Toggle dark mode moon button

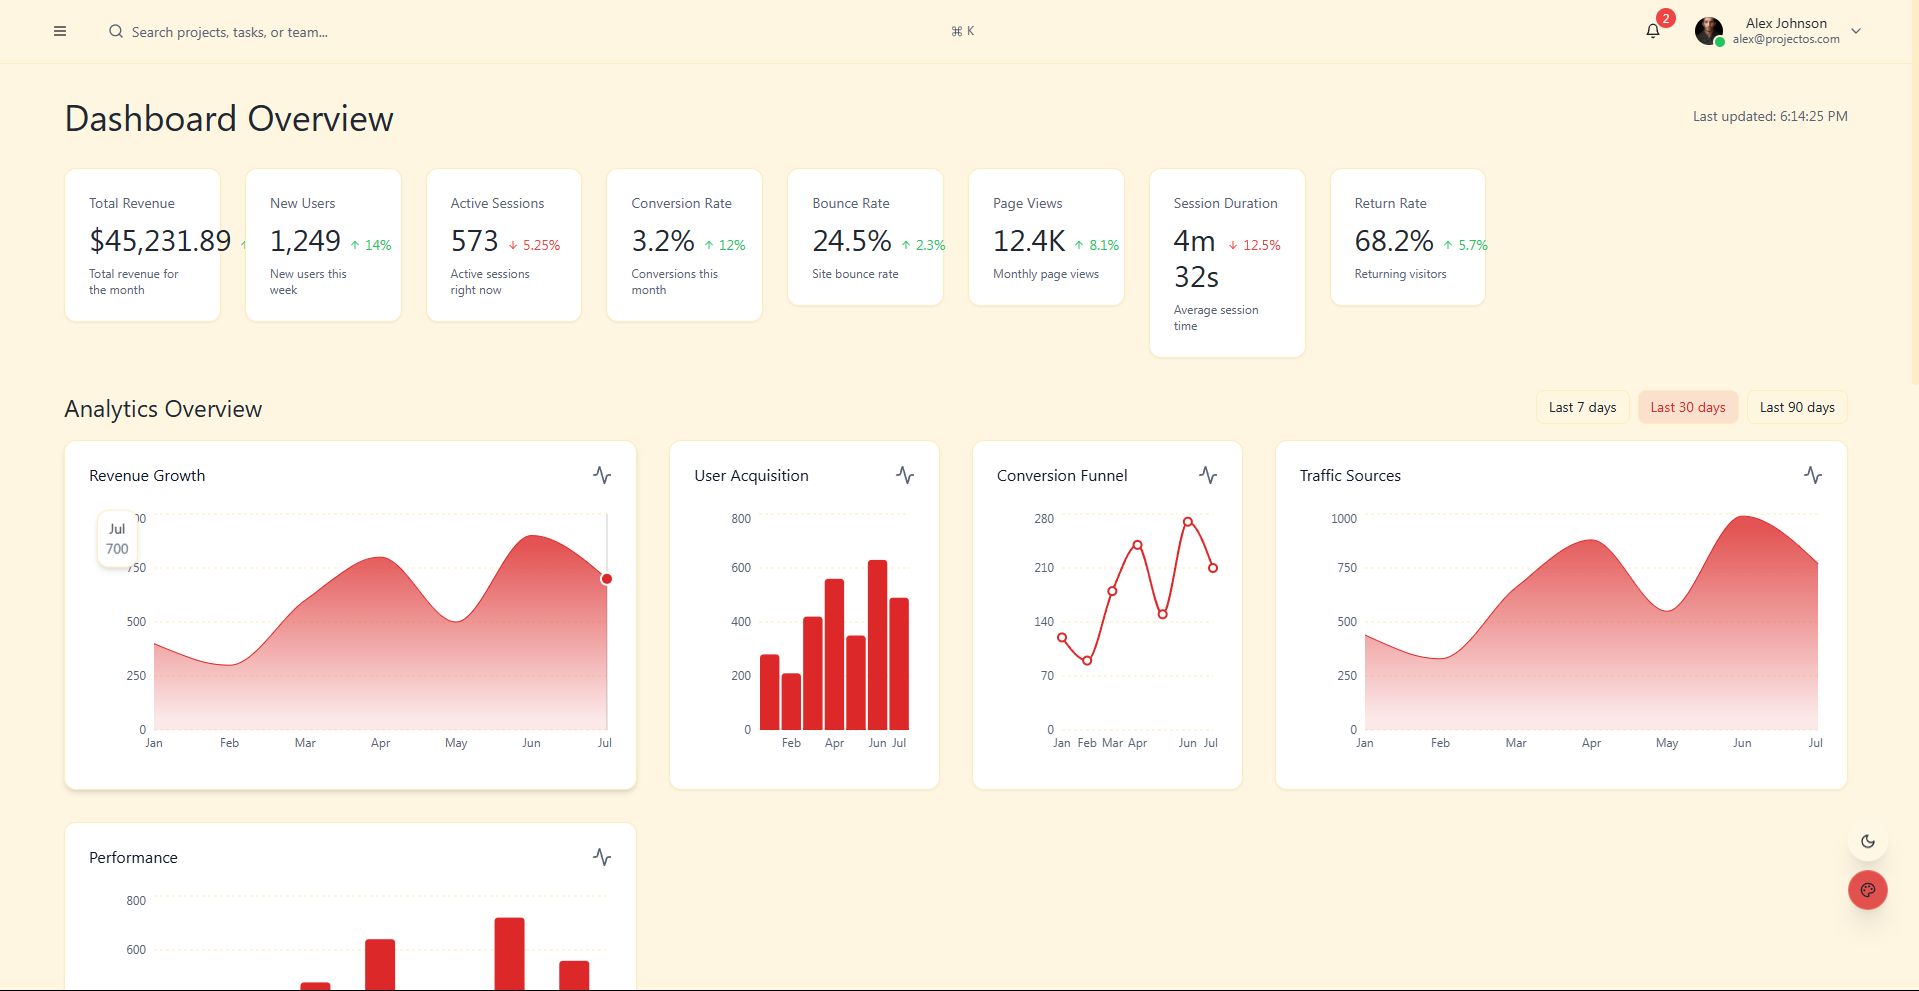pyautogui.click(x=1868, y=841)
